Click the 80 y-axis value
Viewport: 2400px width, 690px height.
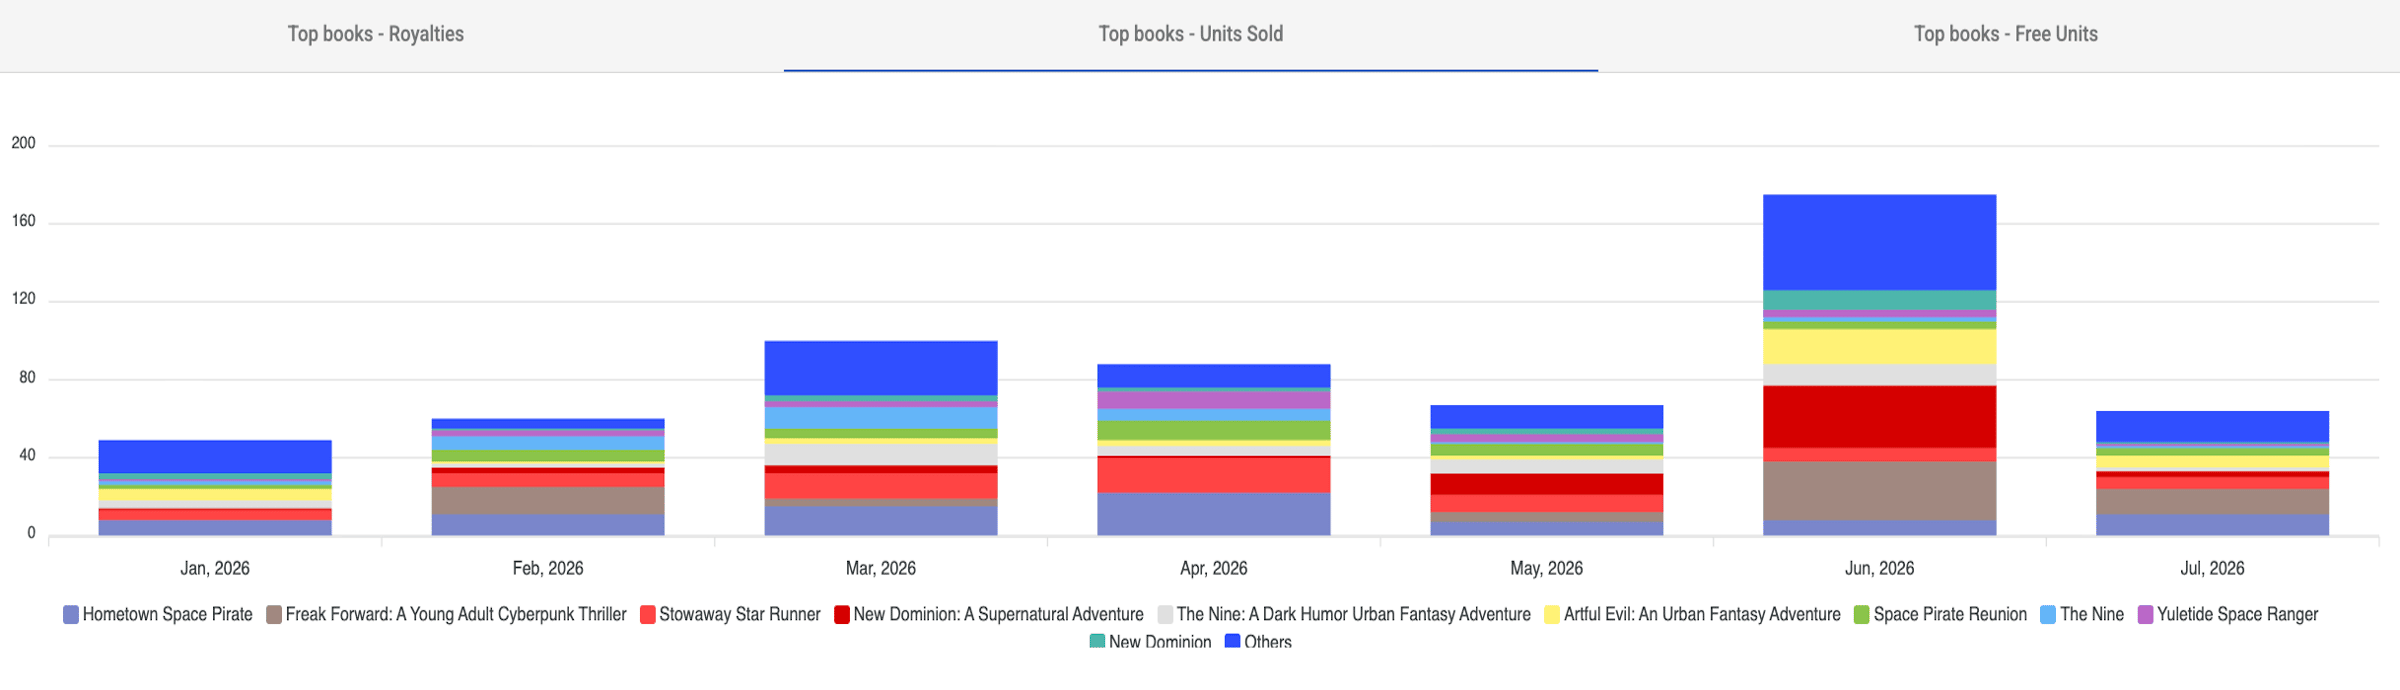coord(25,377)
